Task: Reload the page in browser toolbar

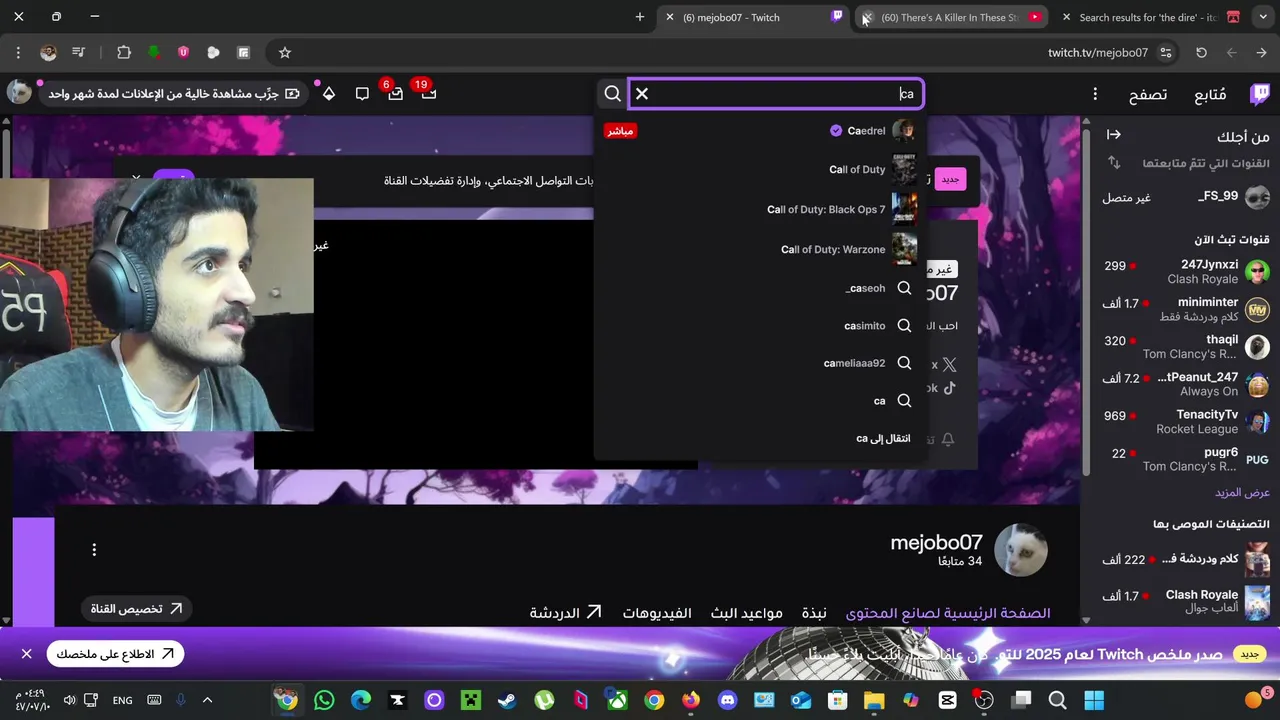Action: [x=1201, y=52]
